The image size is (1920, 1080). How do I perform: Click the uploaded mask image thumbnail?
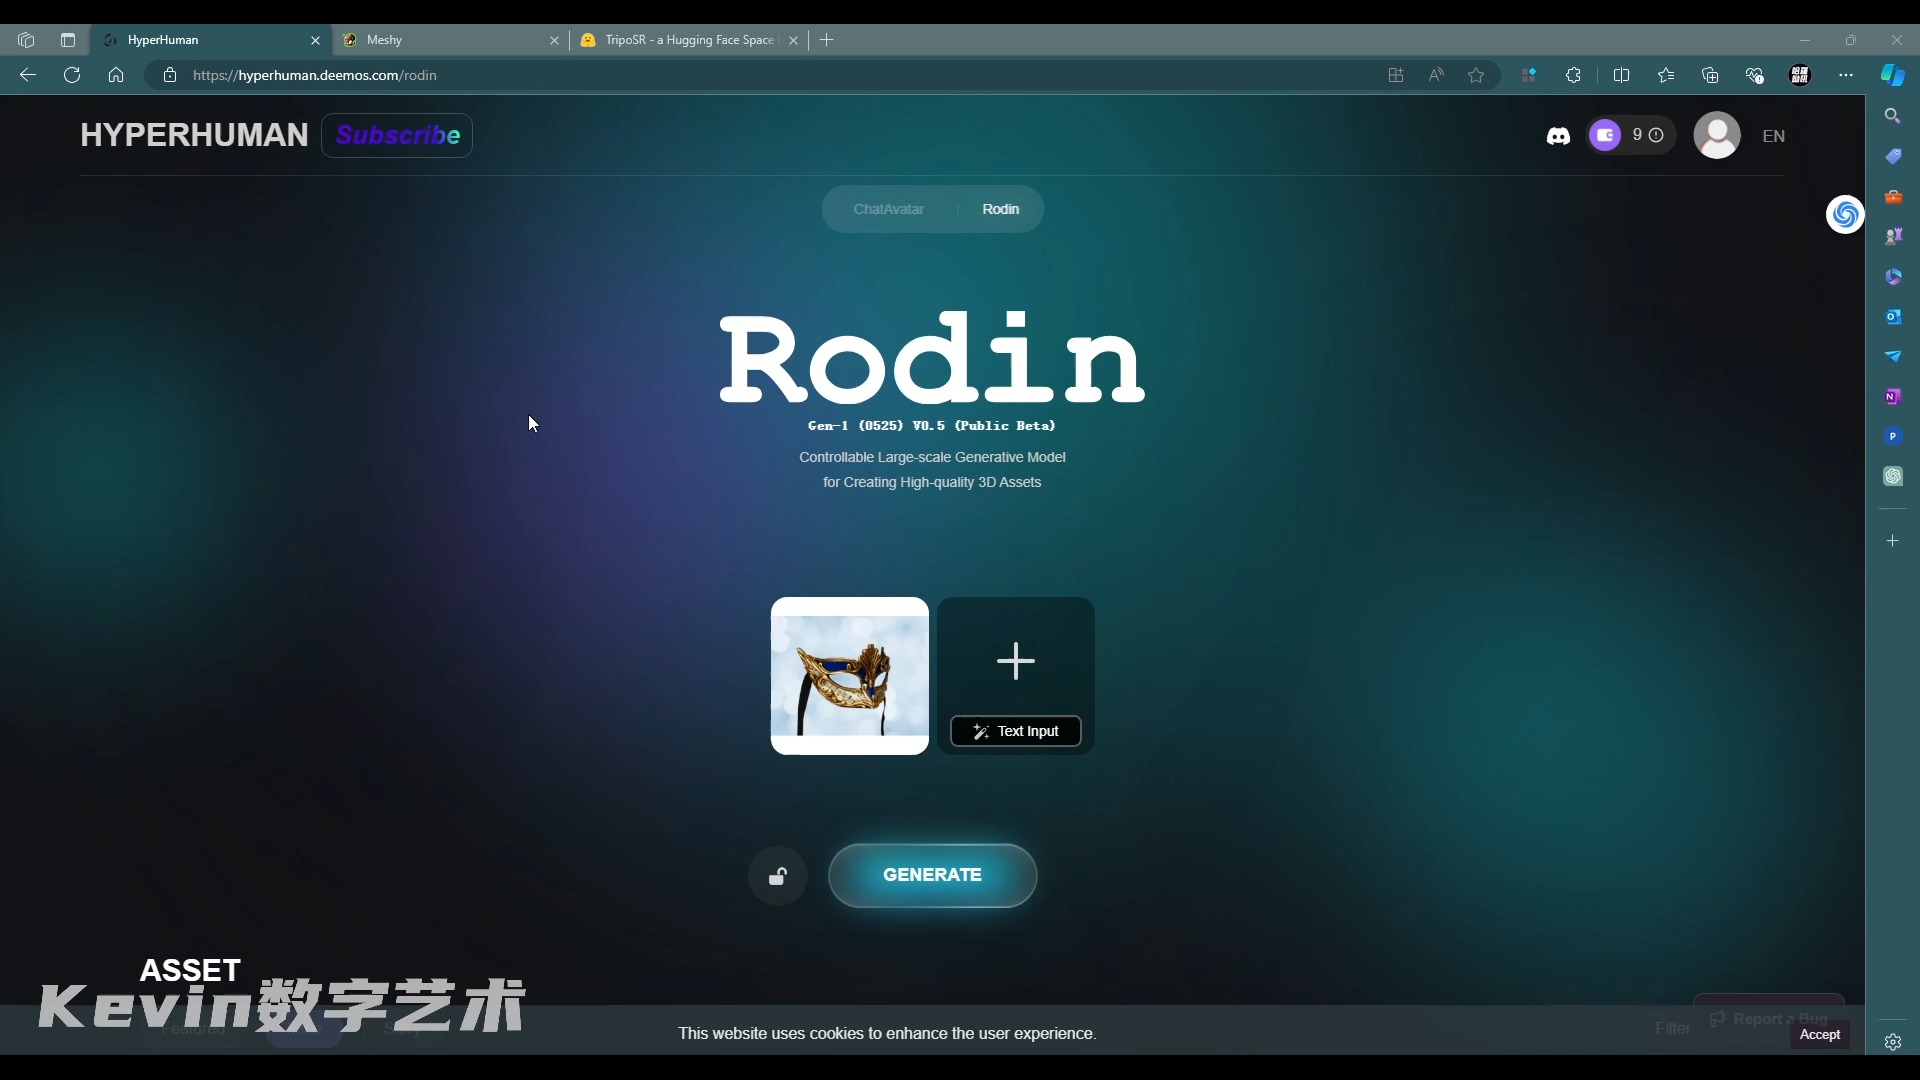coord(849,675)
